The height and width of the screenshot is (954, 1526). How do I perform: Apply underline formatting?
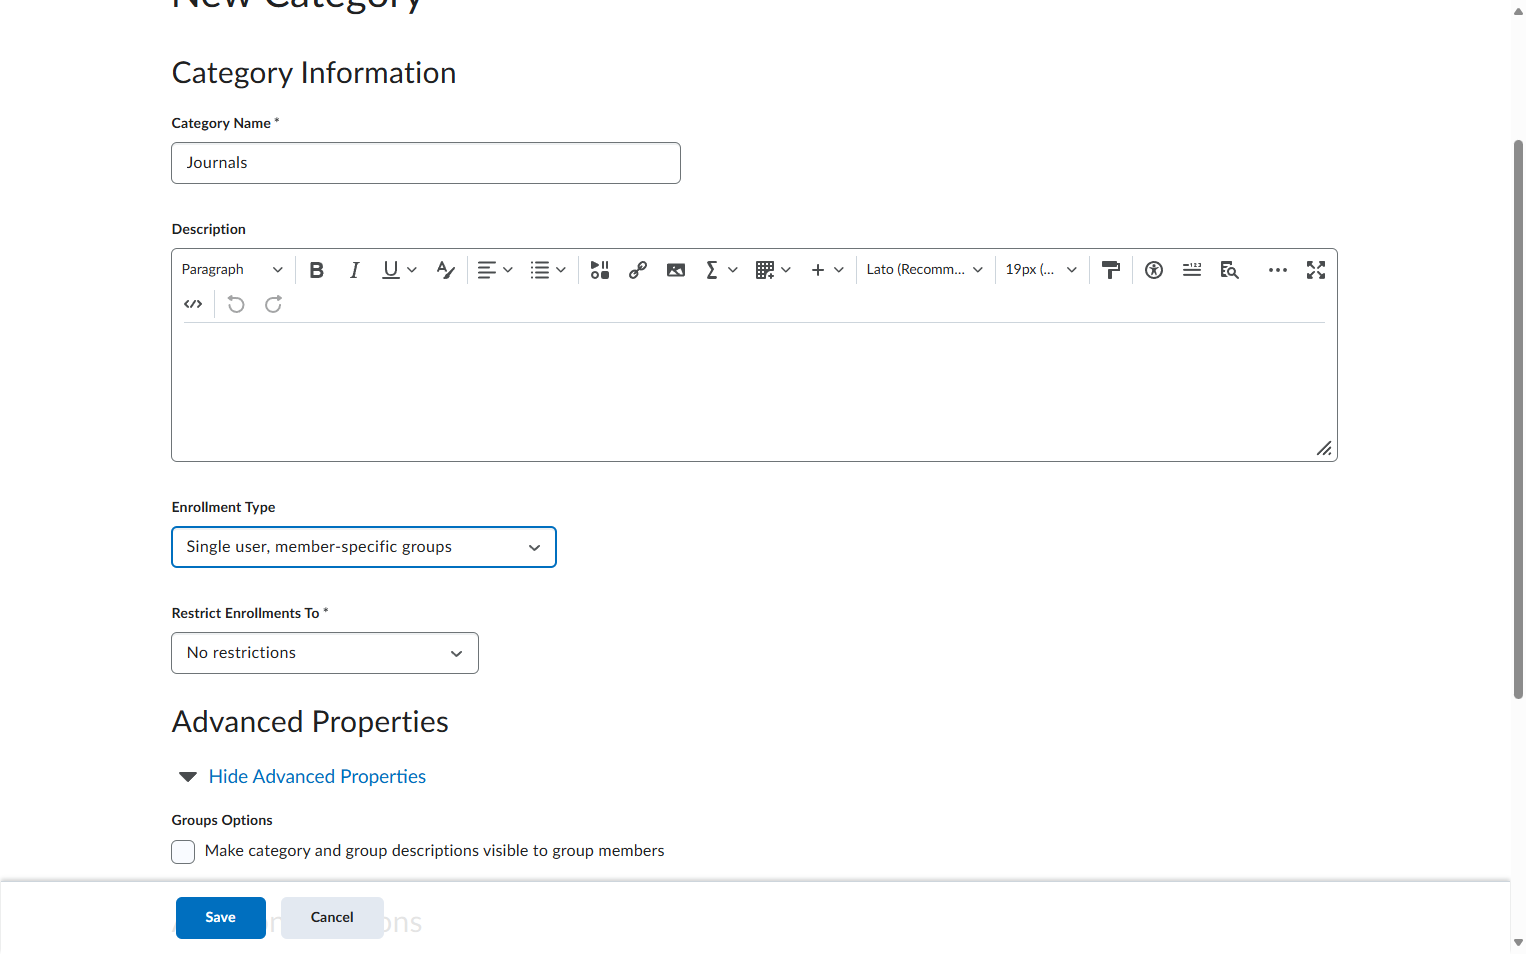[x=390, y=270]
